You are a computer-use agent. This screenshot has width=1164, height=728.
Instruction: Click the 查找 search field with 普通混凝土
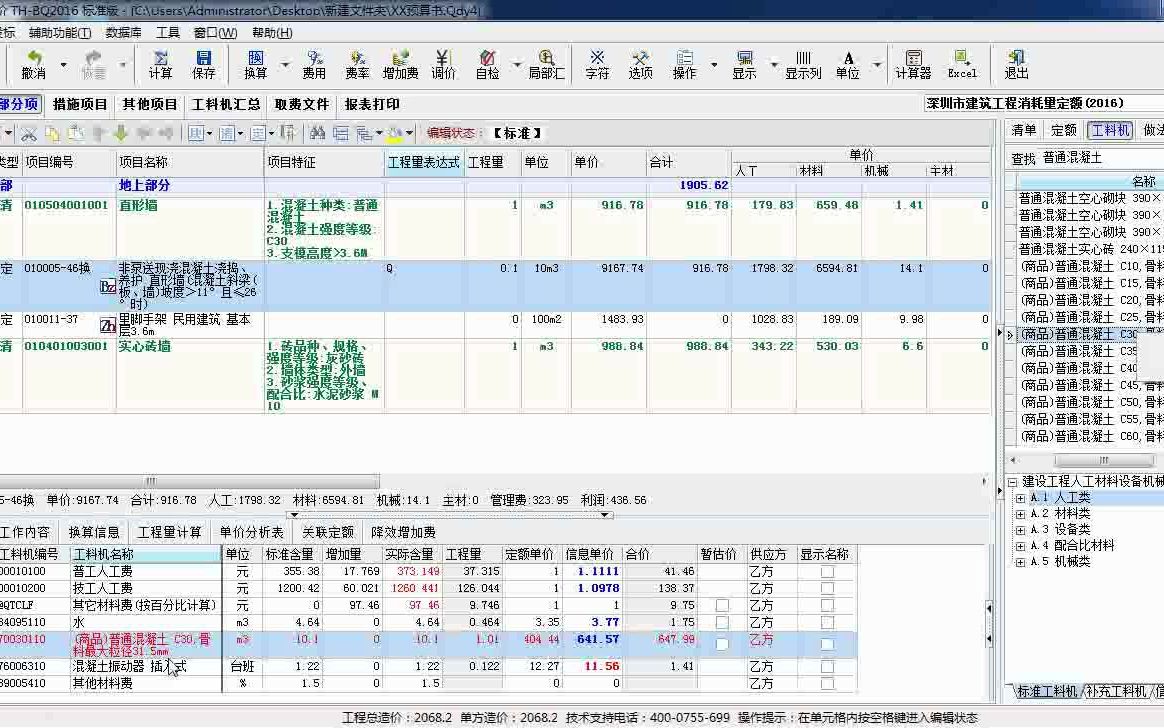coord(1102,158)
